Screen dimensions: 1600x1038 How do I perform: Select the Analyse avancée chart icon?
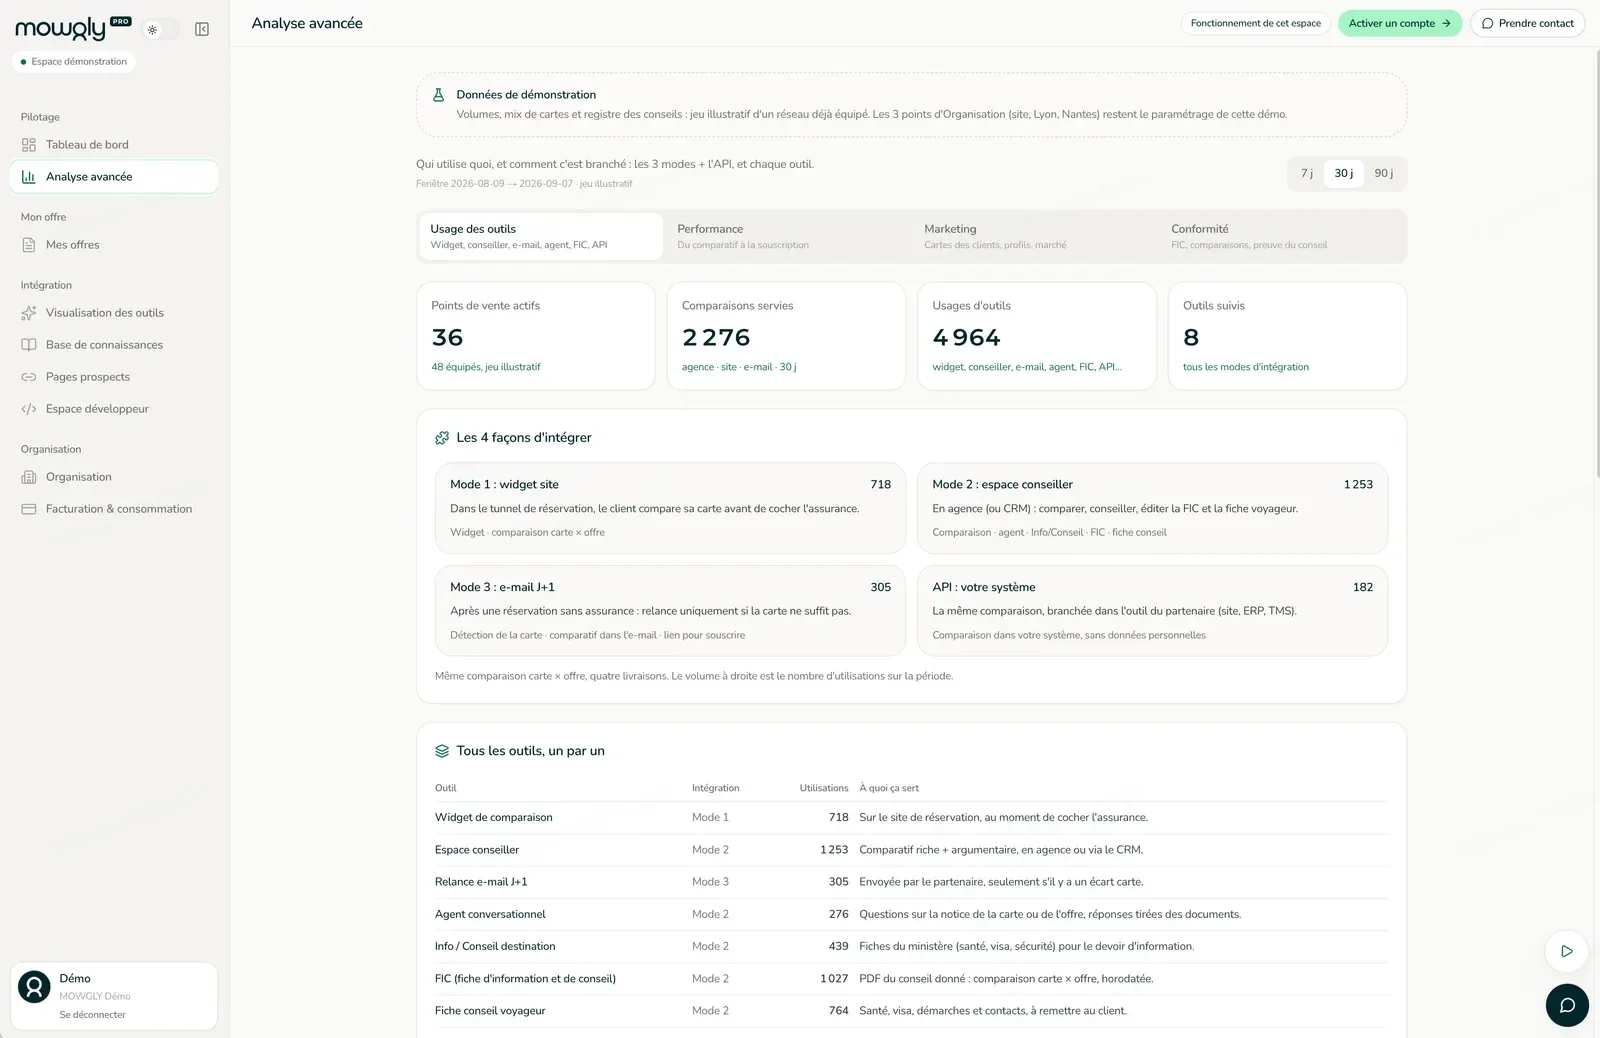tap(29, 177)
